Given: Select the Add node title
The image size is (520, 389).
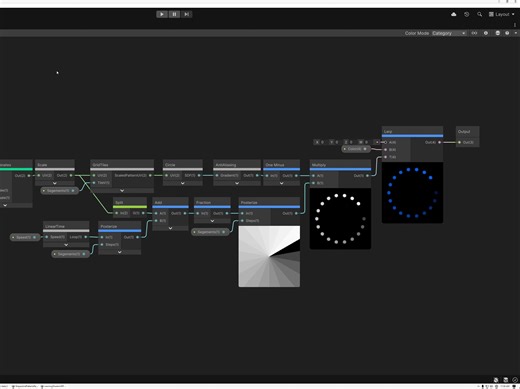Looking at the screenshot, I should coord(158,202).
